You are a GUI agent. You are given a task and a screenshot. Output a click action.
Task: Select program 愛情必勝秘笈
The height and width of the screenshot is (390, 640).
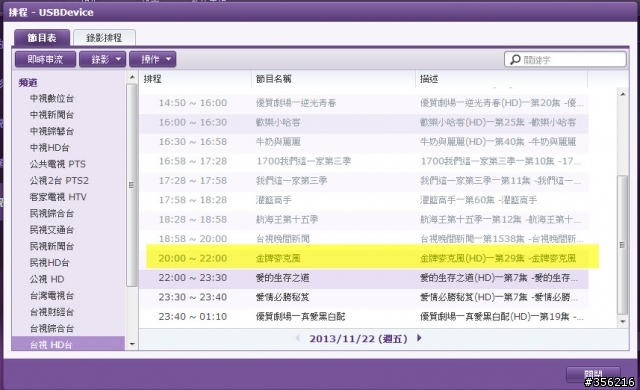pyautogui.click(x=282, y=297)
